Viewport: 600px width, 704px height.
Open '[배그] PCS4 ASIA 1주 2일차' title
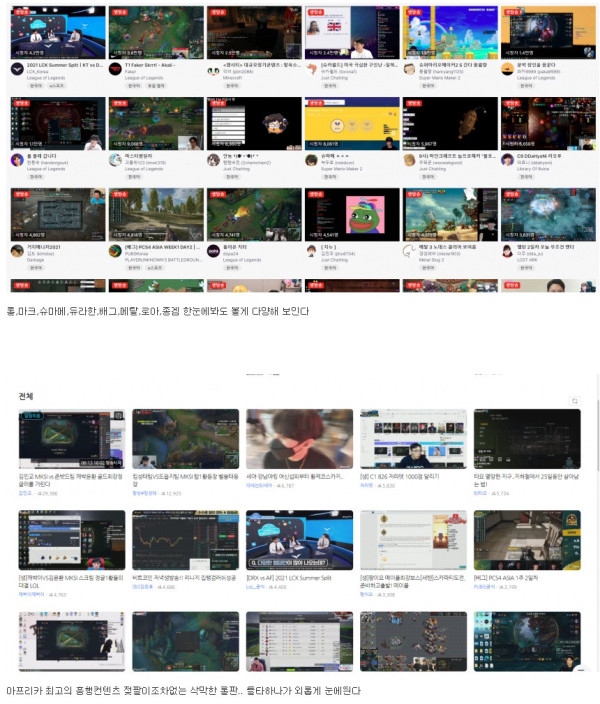pyautogui.click(x=506, y=578)
